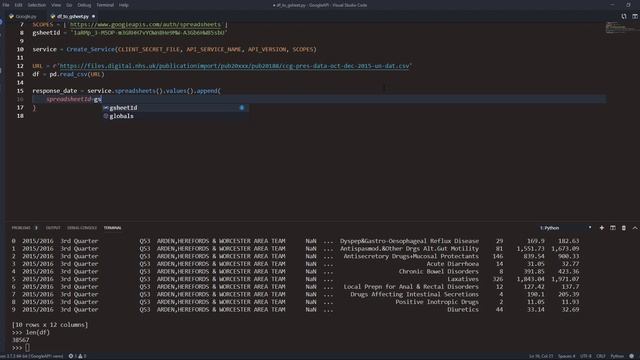Screen dimensions: 640x360
Task: Minimize the Visual Studio Code window
Action: tap(612, 5)
